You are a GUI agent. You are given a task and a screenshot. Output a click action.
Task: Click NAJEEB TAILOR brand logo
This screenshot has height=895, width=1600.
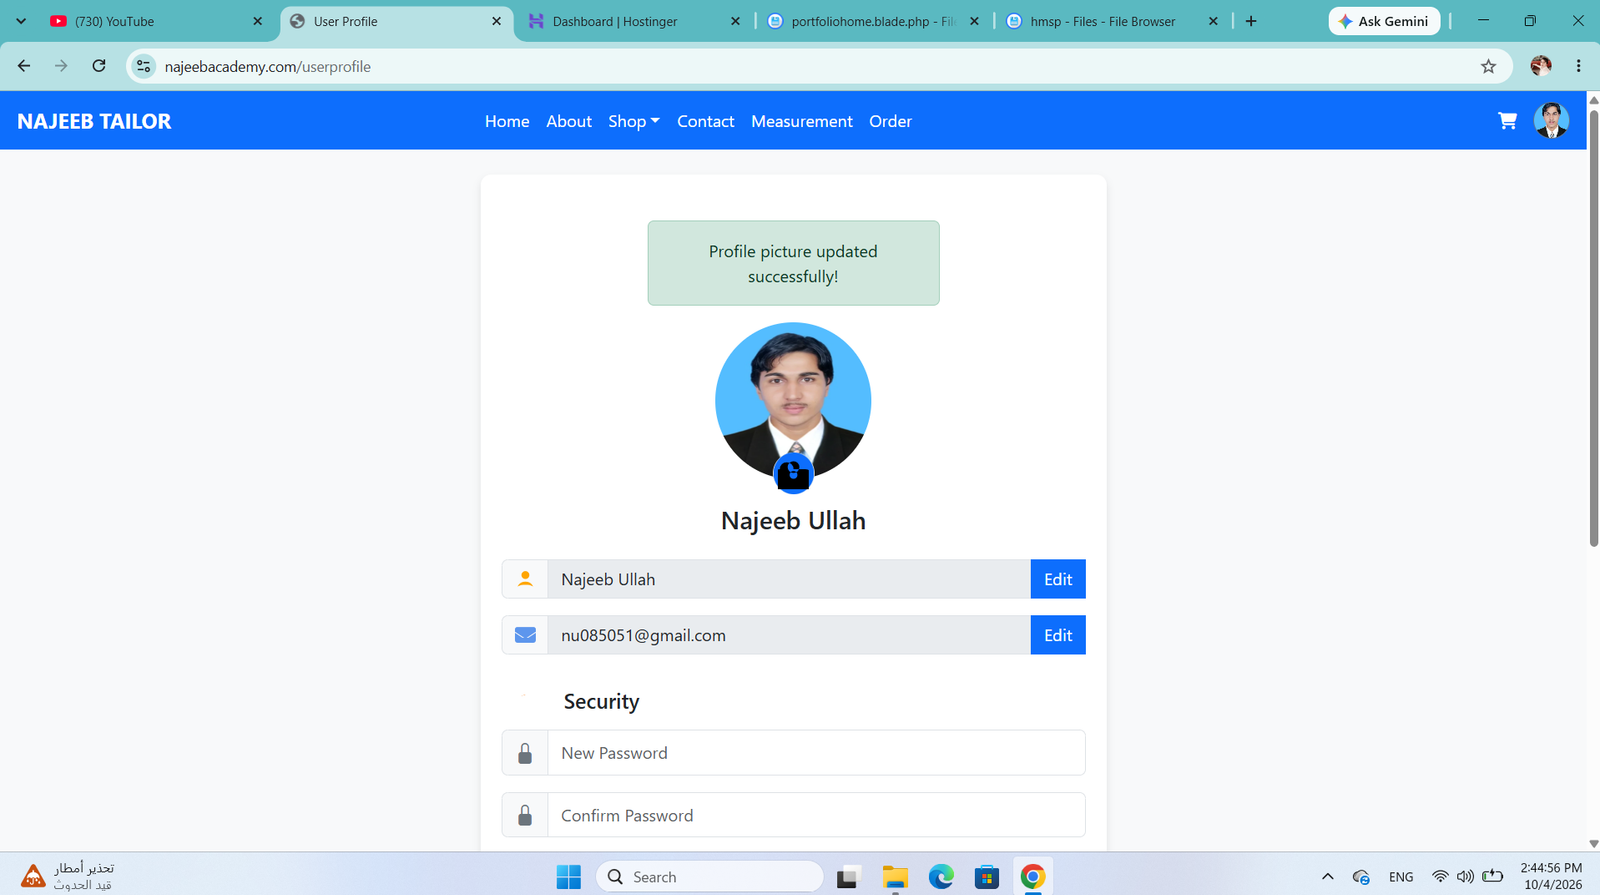94,121
